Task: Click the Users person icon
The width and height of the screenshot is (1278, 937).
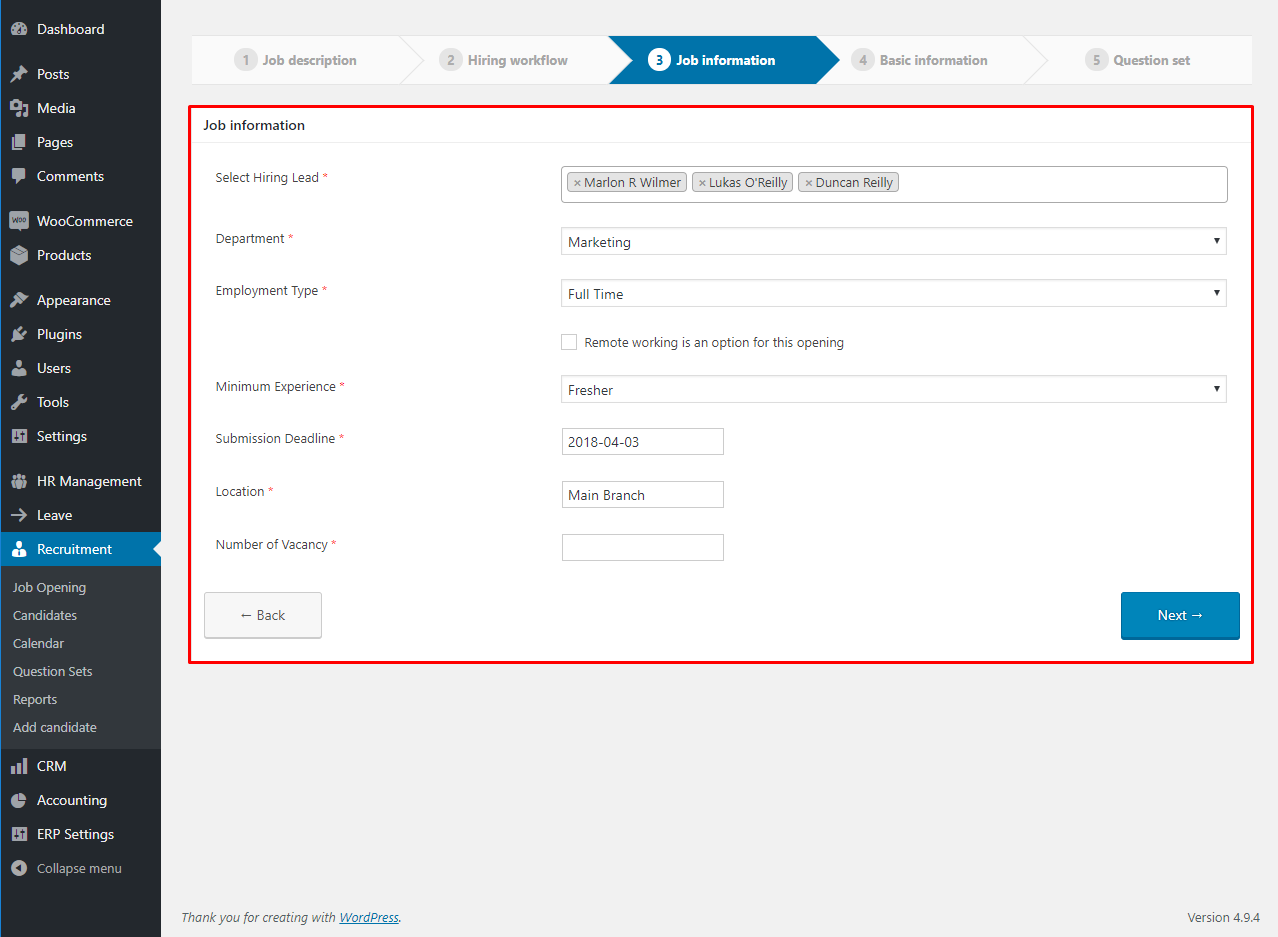Action: click(x=19, y=368)
